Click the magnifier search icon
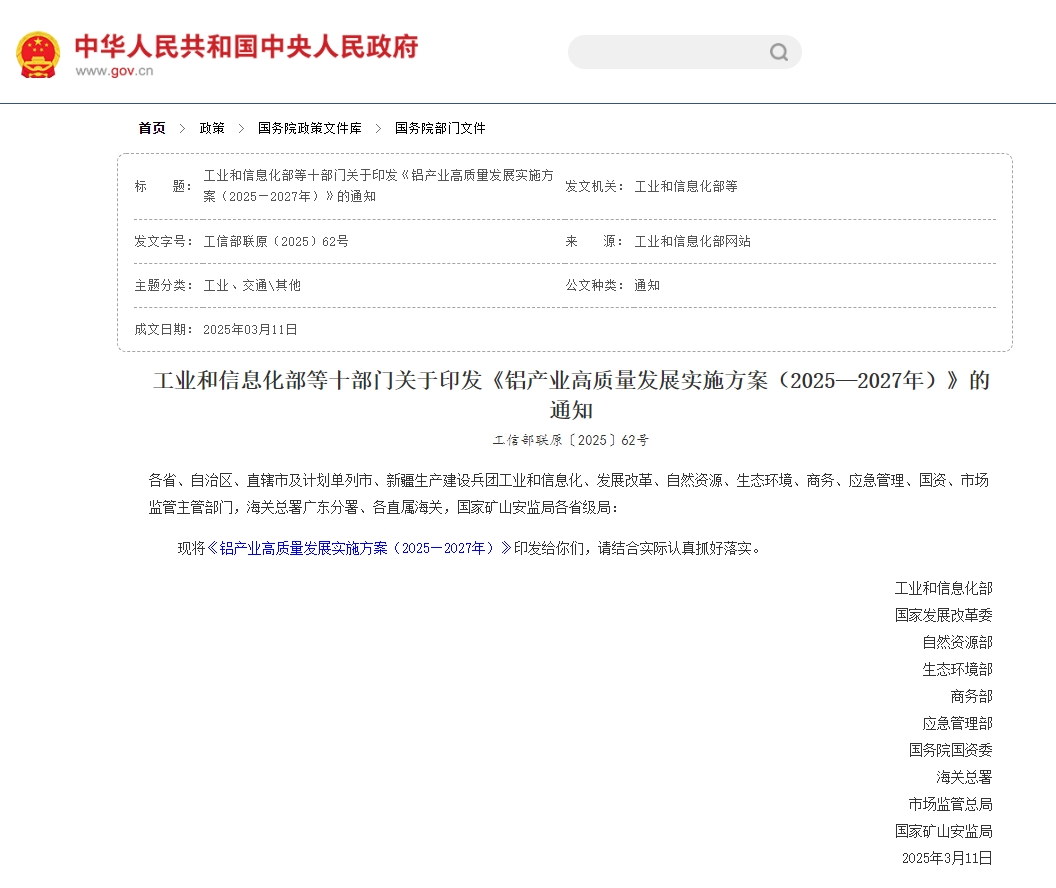The image size is (1056, 888). click(777, 51)
